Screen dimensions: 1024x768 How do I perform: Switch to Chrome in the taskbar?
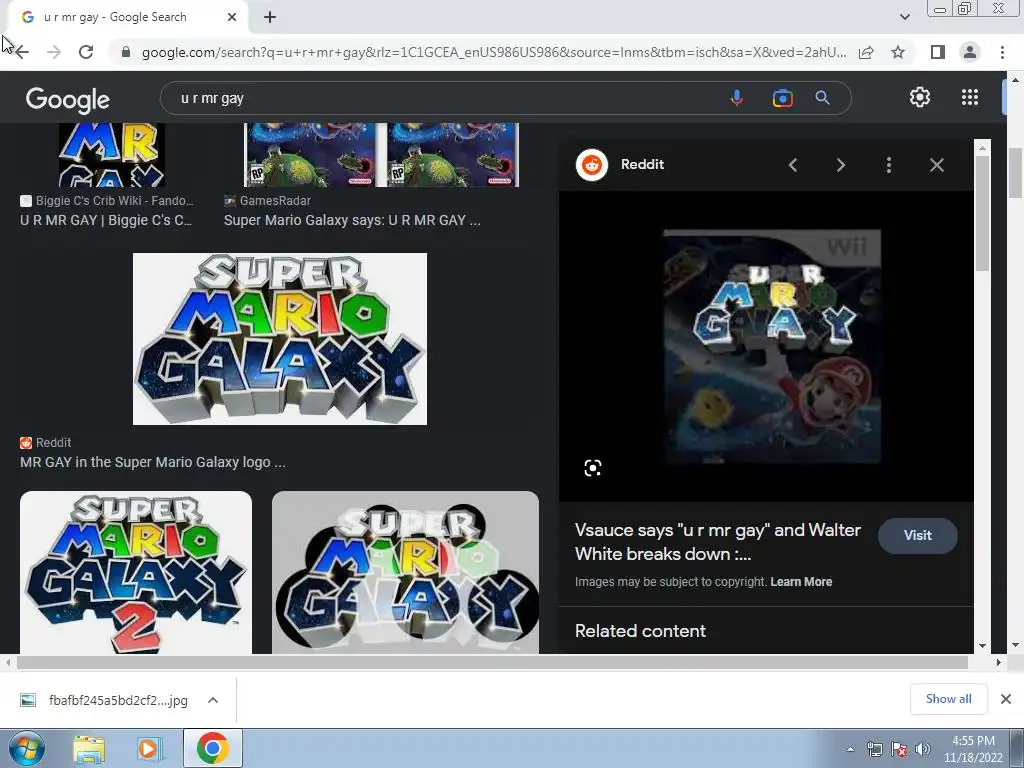coord(212,748)
